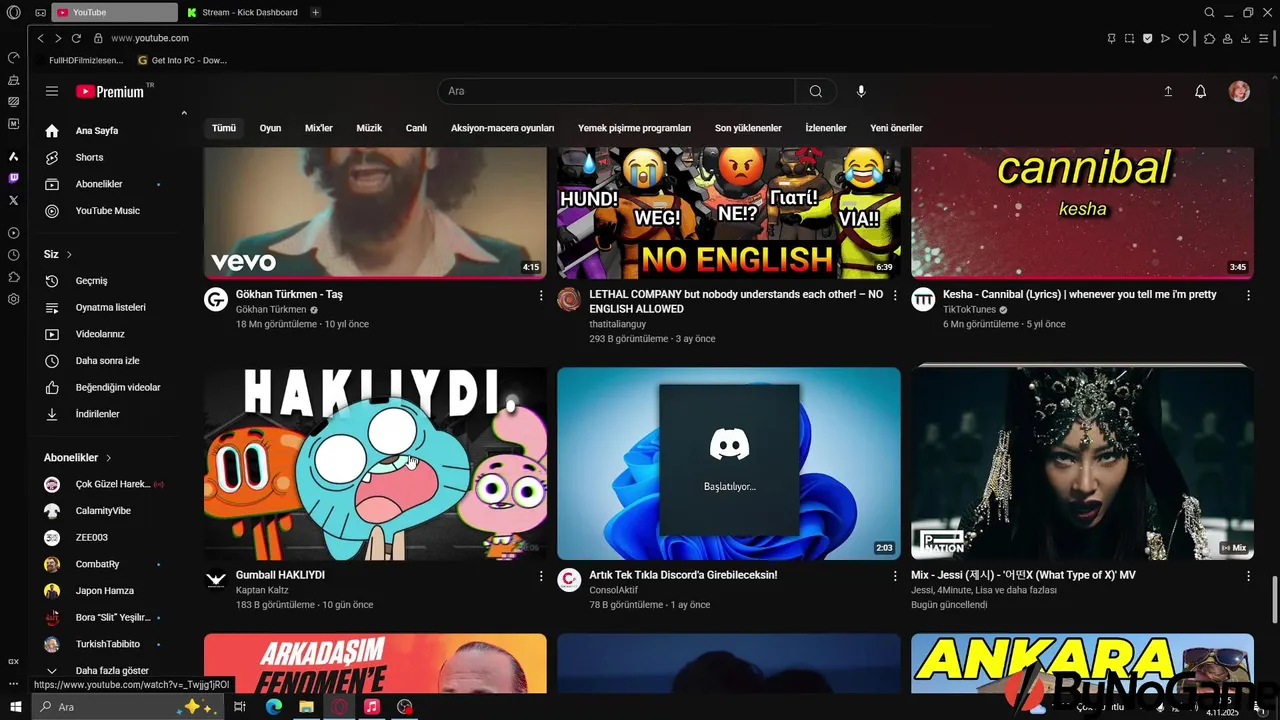
Task: Click the snapshot icon in the address bar
Action: 1129,38
